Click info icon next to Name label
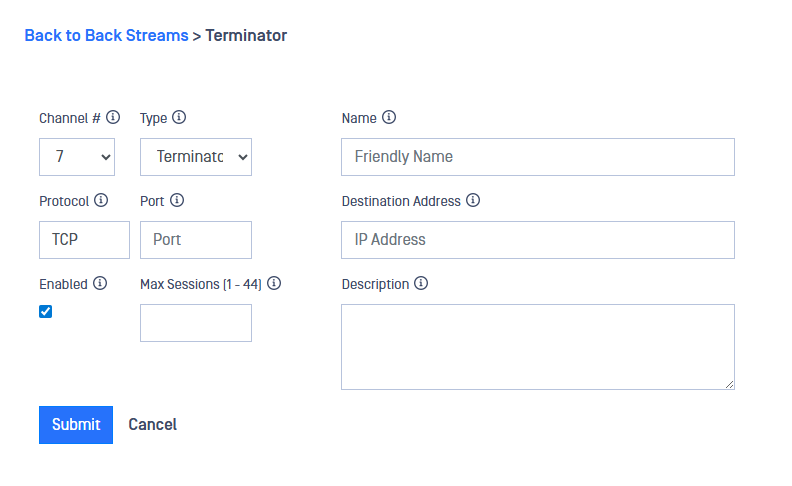Screen dimensions: 792x486 [x=389, y=117]
